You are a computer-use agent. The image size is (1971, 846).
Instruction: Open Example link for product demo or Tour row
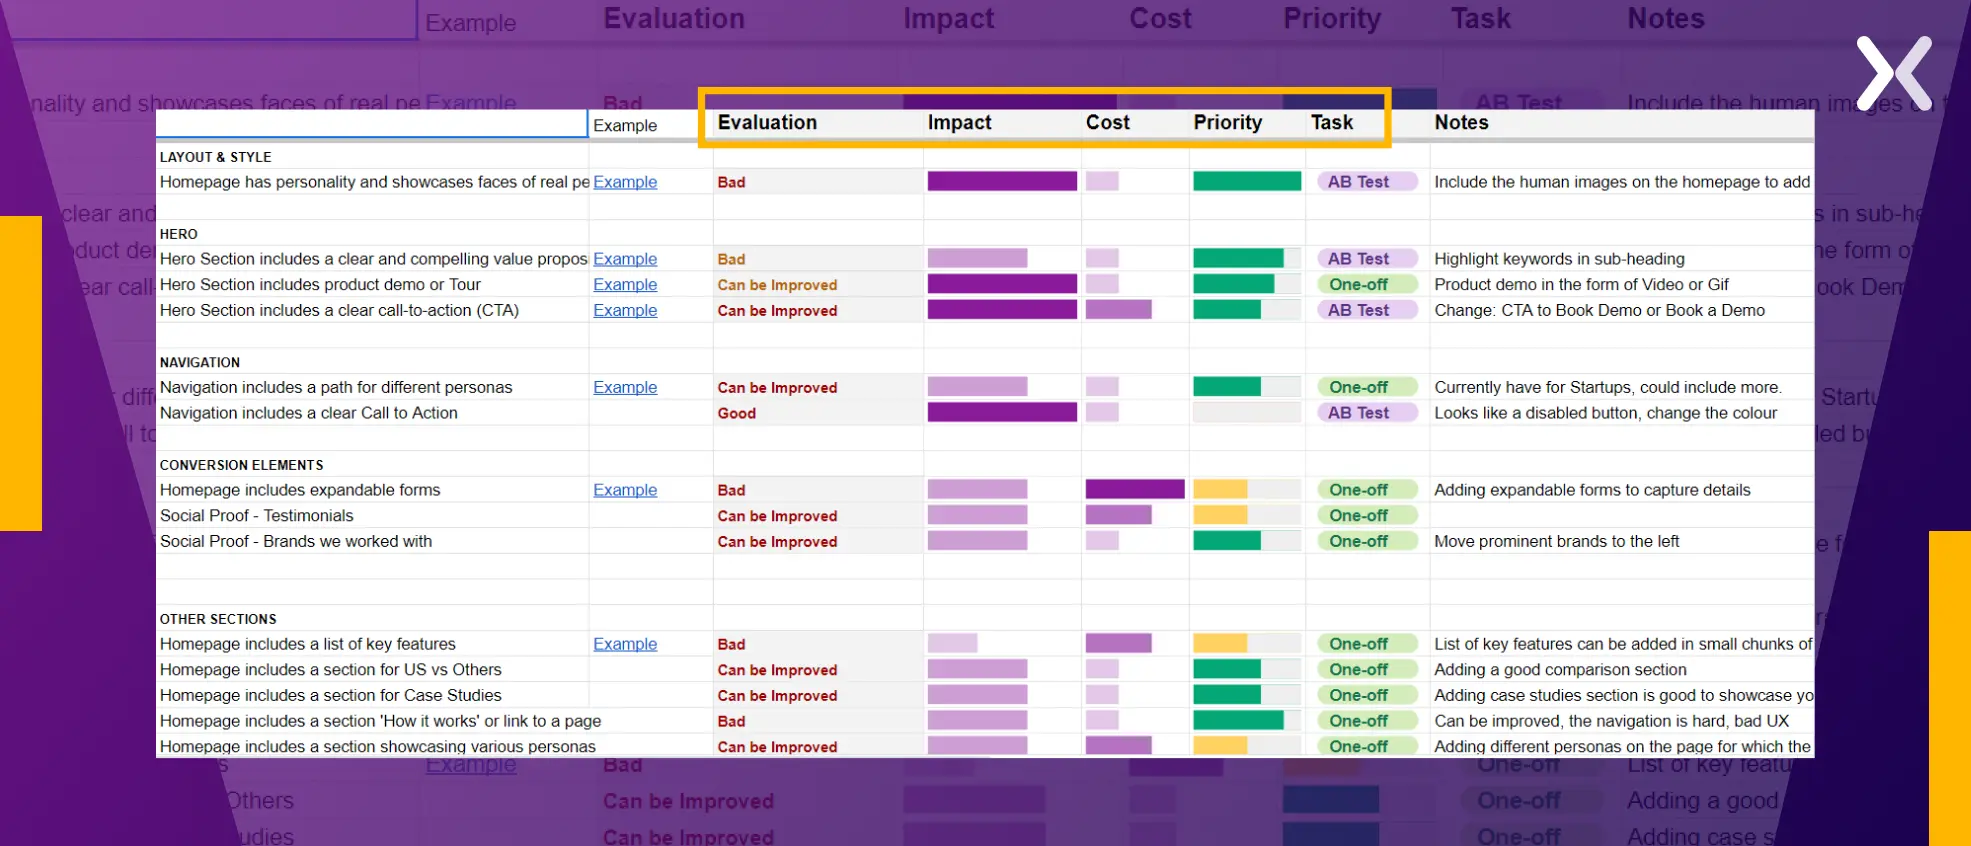click(x=625, y=285)
